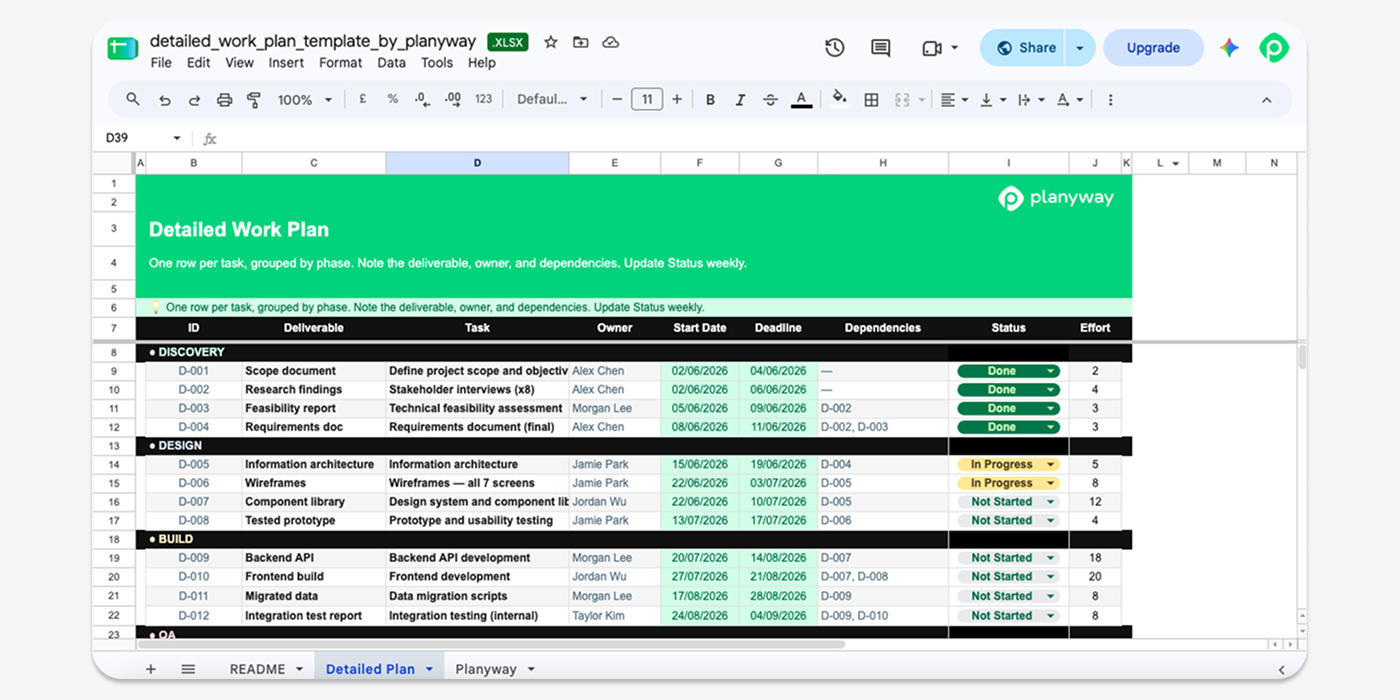The width and height of the screenshot is (1400, 700).
Task: Open the font family Default dropdown
Action: coord(553,99)
